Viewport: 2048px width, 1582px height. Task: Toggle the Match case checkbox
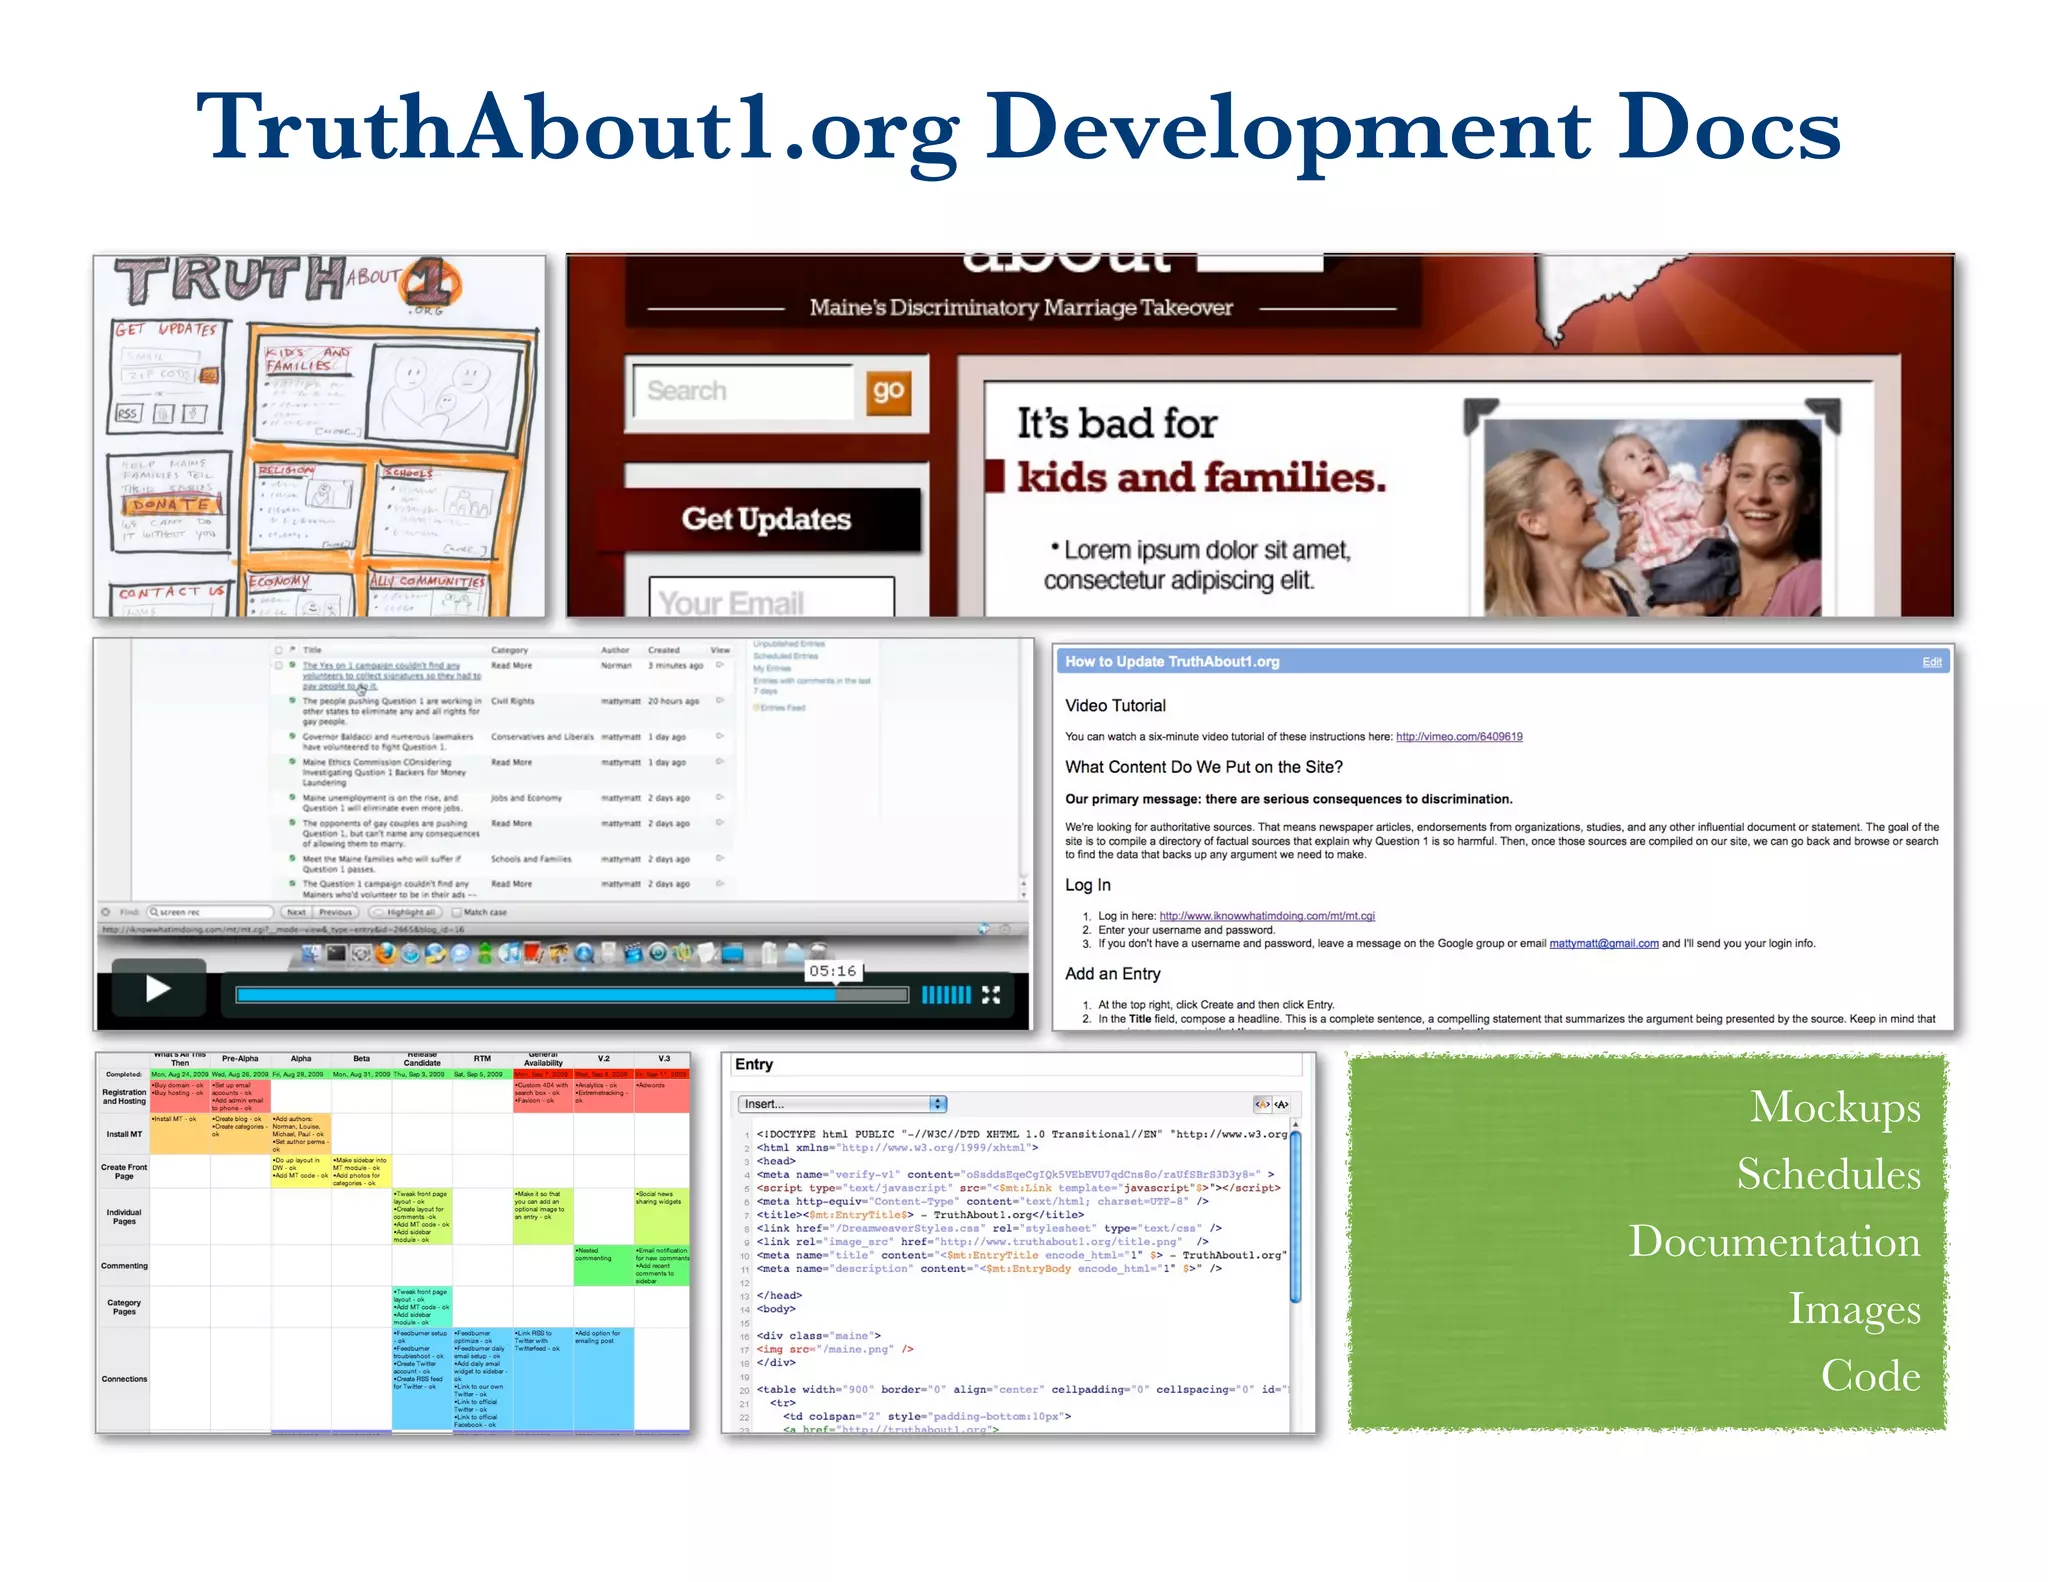457,912
